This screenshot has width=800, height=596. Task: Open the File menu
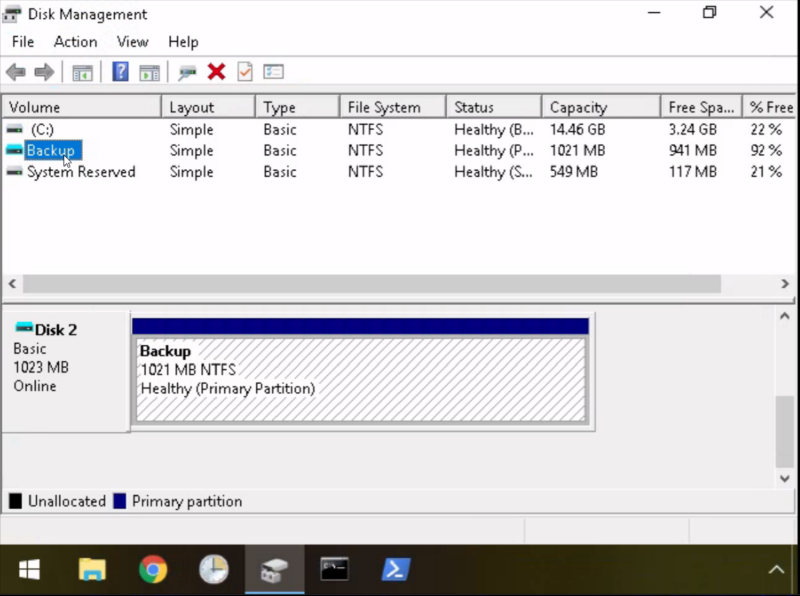coord(22,42)
